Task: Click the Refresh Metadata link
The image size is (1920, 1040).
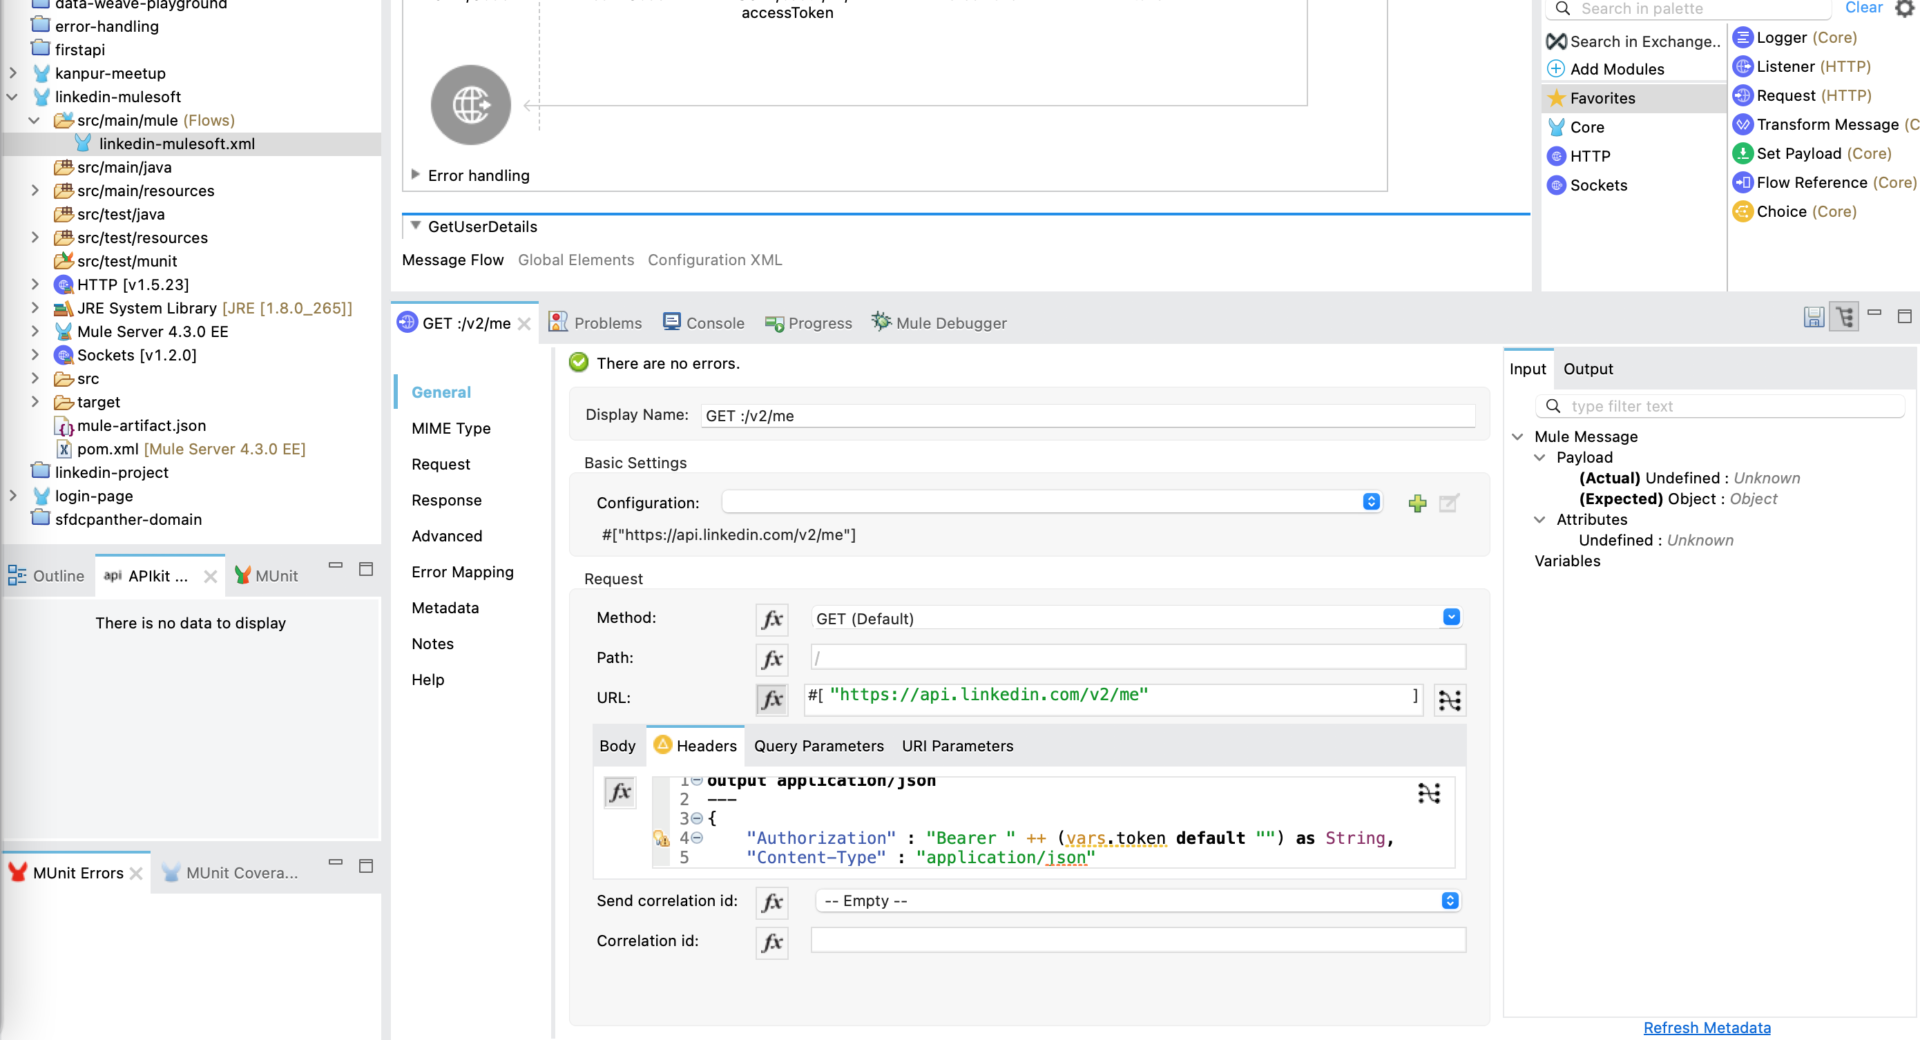Action: pos(1707,1027)
